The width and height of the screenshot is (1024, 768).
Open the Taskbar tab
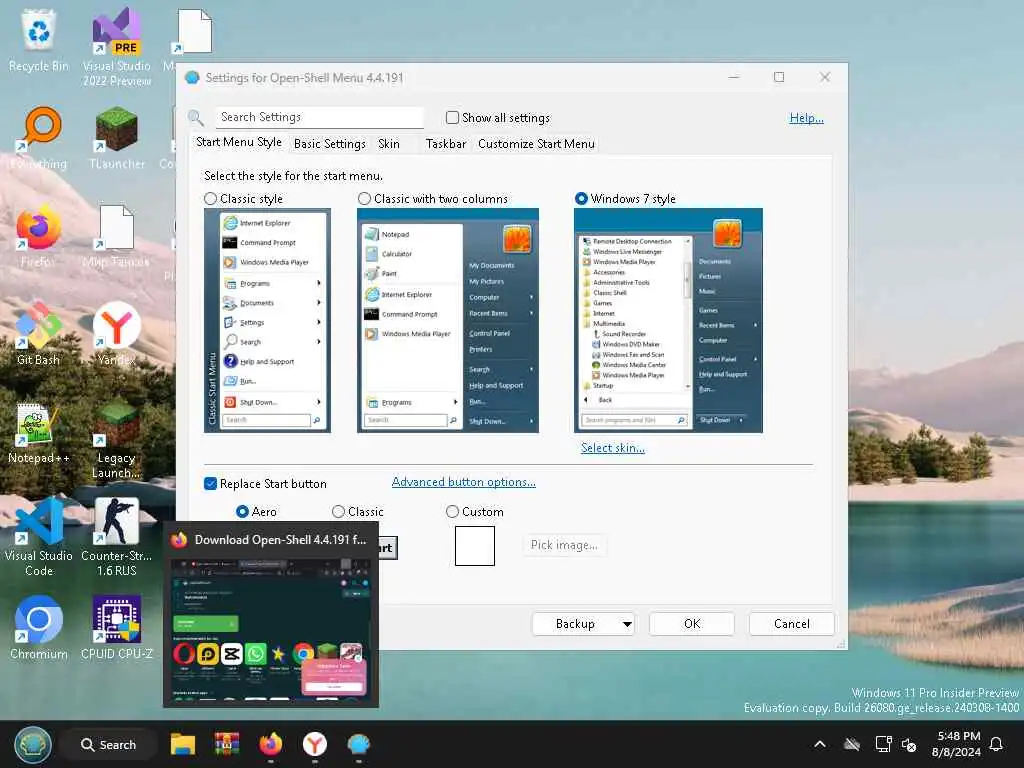click(x=446, y=144)
